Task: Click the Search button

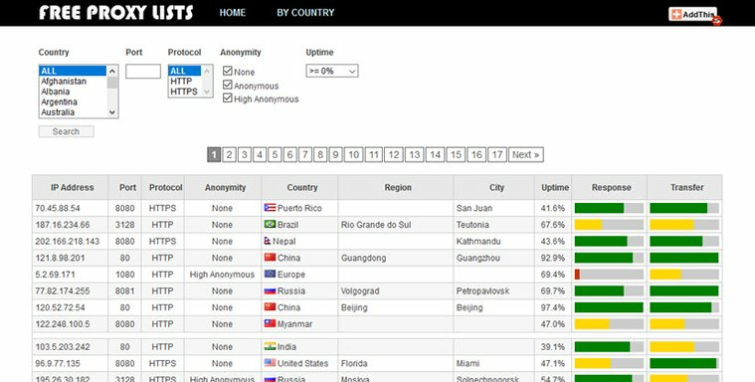Action: pyautogui.click(x=66, y=132)
